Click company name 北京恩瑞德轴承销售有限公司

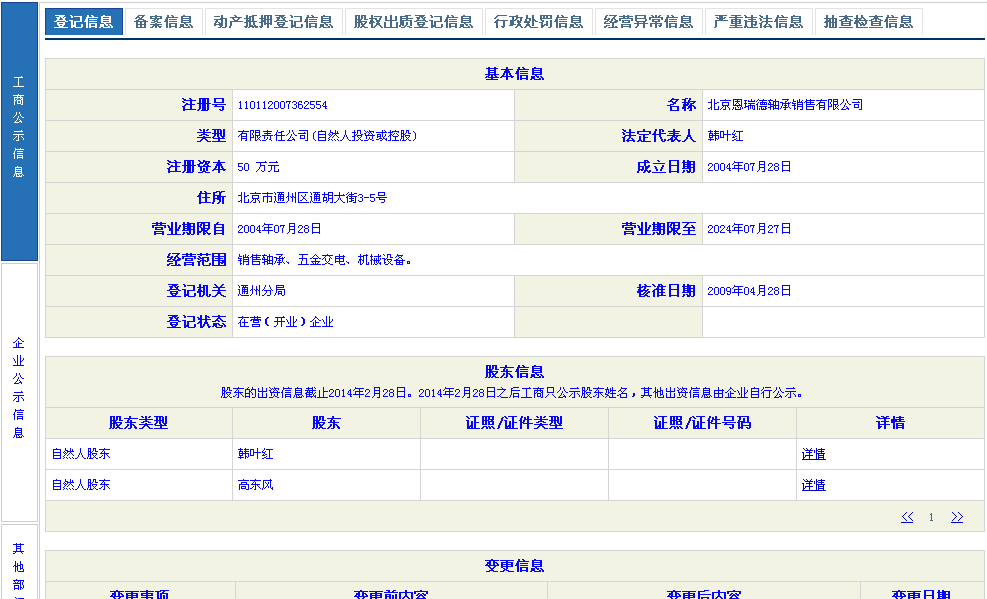(785, 105)
